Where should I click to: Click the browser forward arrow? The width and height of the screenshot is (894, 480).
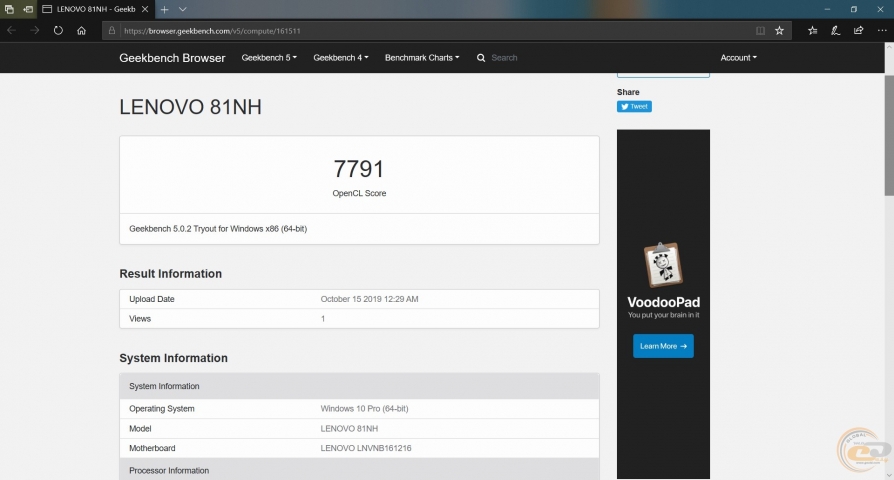coord(35,30)
